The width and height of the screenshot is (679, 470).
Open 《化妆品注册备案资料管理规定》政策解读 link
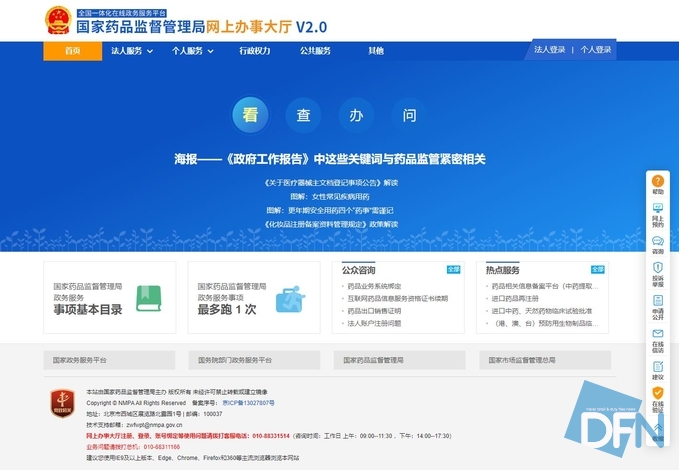pos(331,224)
